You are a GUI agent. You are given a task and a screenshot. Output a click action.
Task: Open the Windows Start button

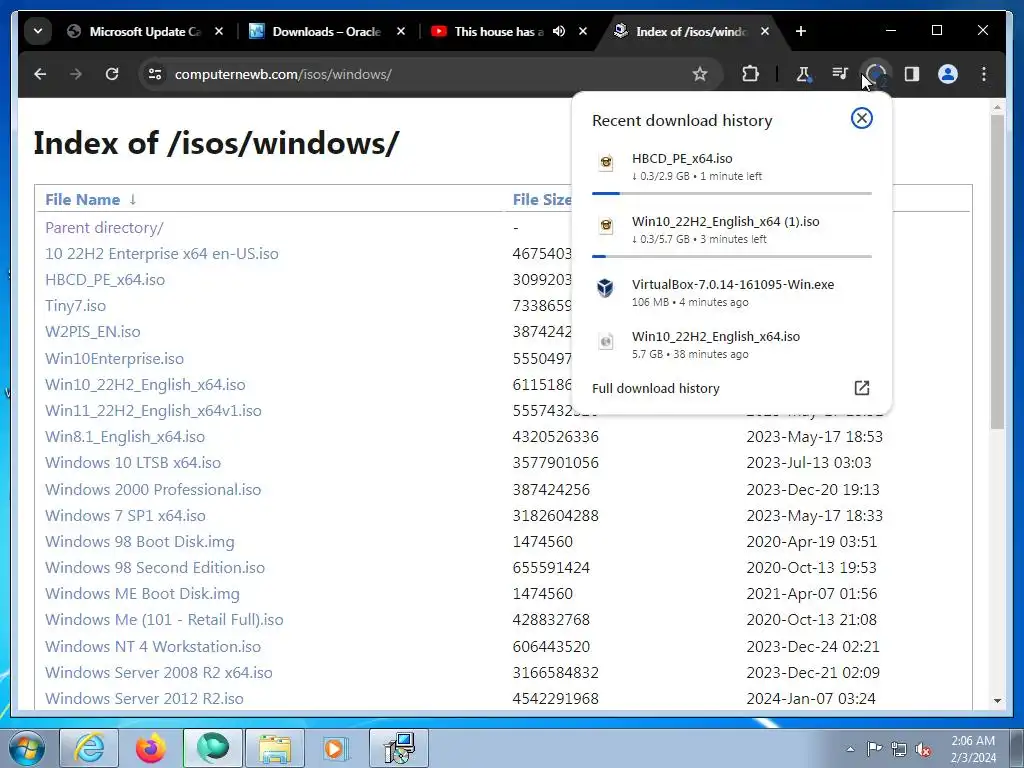pyautogui.click(x=27, y=748)
